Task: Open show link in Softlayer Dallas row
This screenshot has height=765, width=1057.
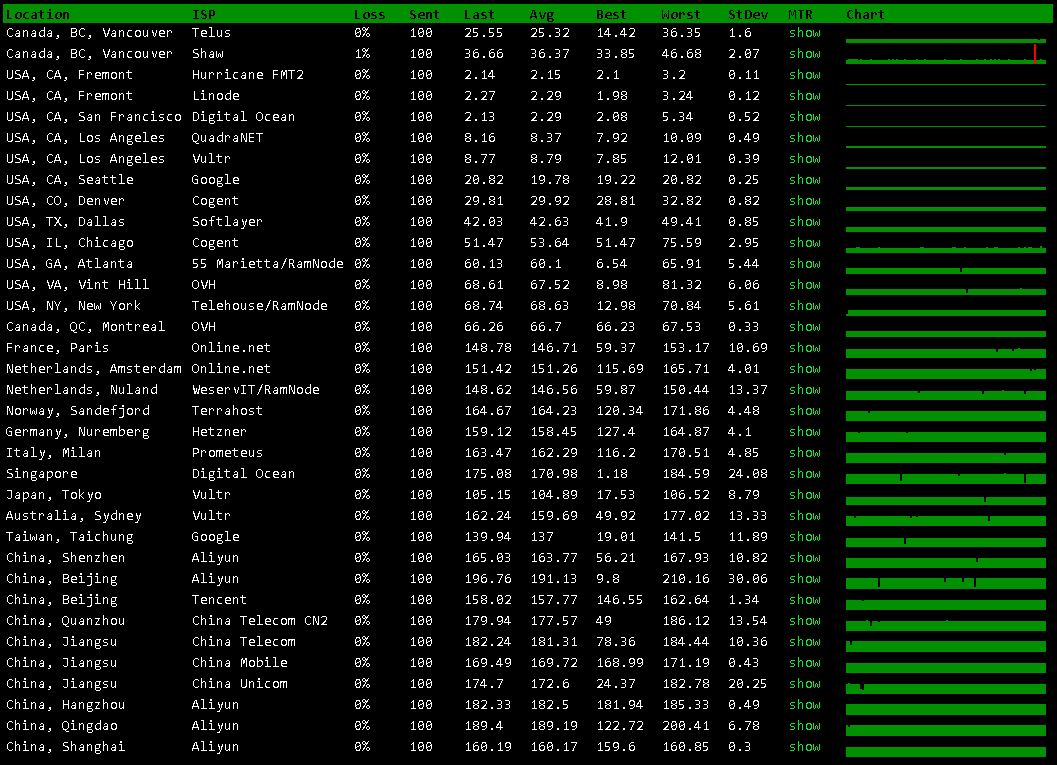Action: click(804, 221)
